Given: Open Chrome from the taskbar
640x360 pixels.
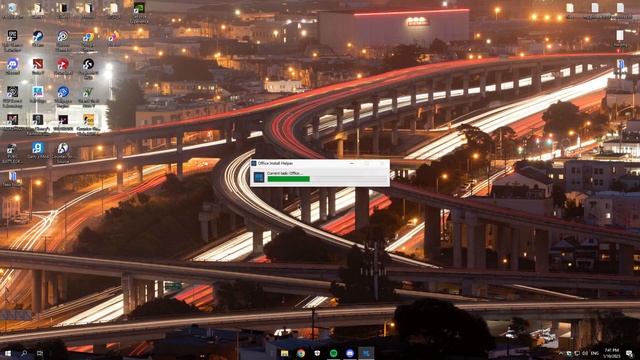Looking at the screenshot, I should pos(301,353).
